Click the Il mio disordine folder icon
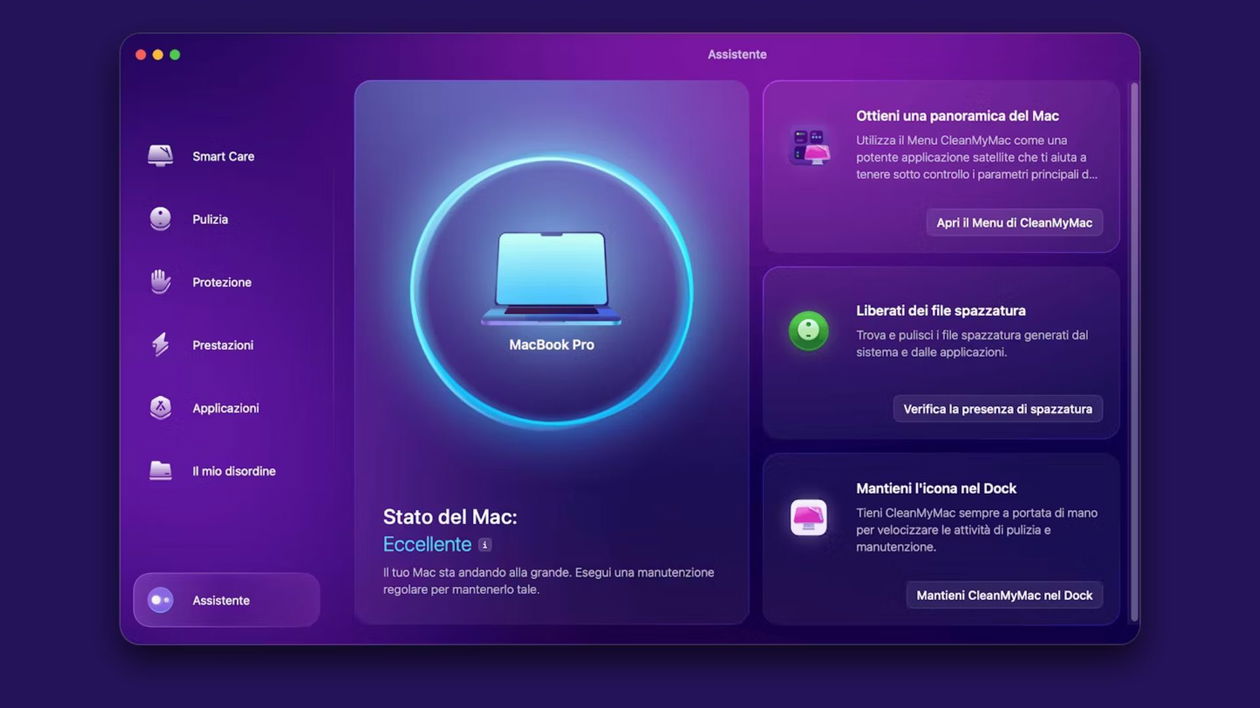The height and width of the screenshot is (708, 1260). point(160,470)
